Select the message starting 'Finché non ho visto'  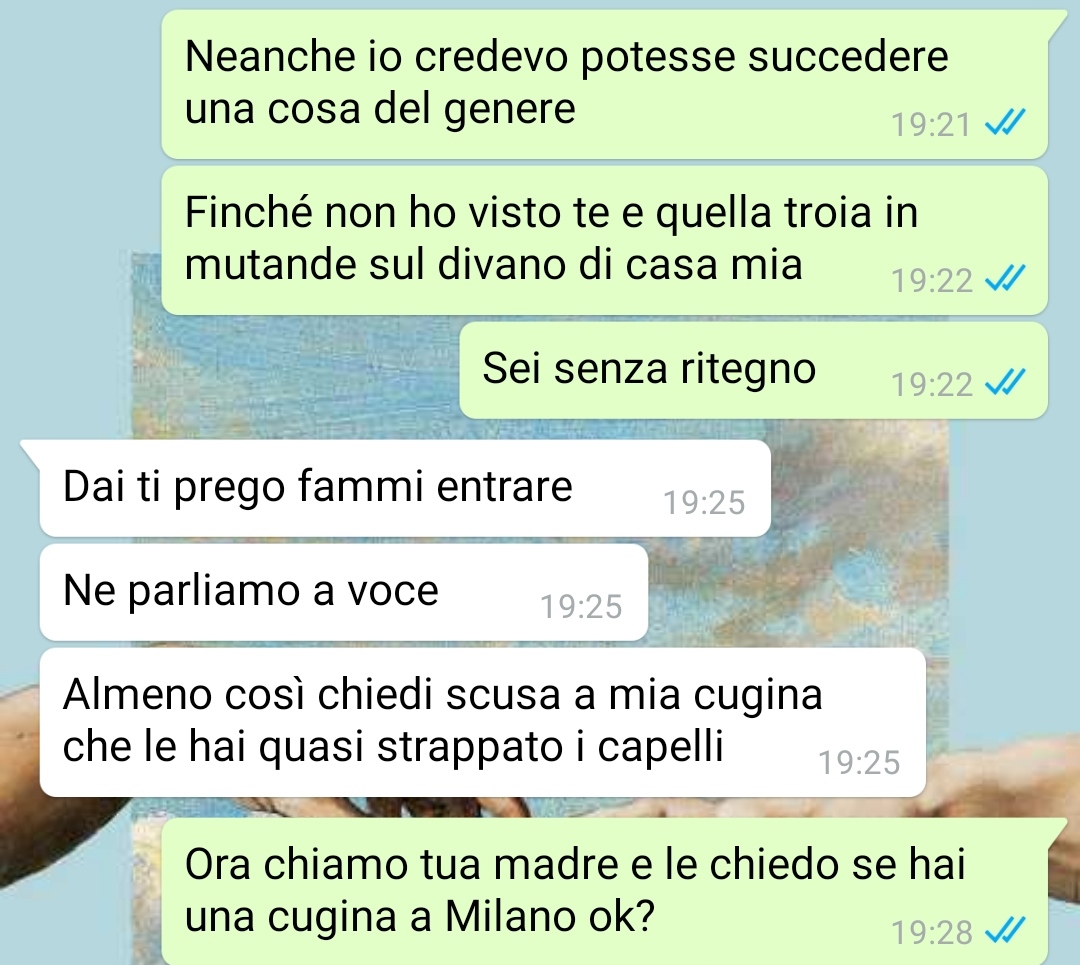[604, 240]
